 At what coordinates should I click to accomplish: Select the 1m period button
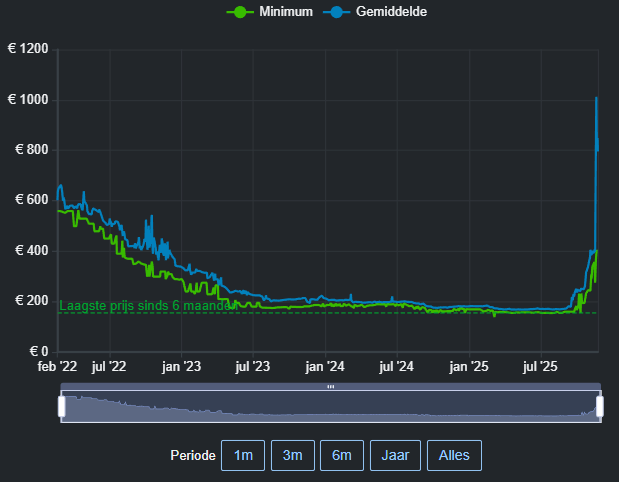(x=243, y=456)
